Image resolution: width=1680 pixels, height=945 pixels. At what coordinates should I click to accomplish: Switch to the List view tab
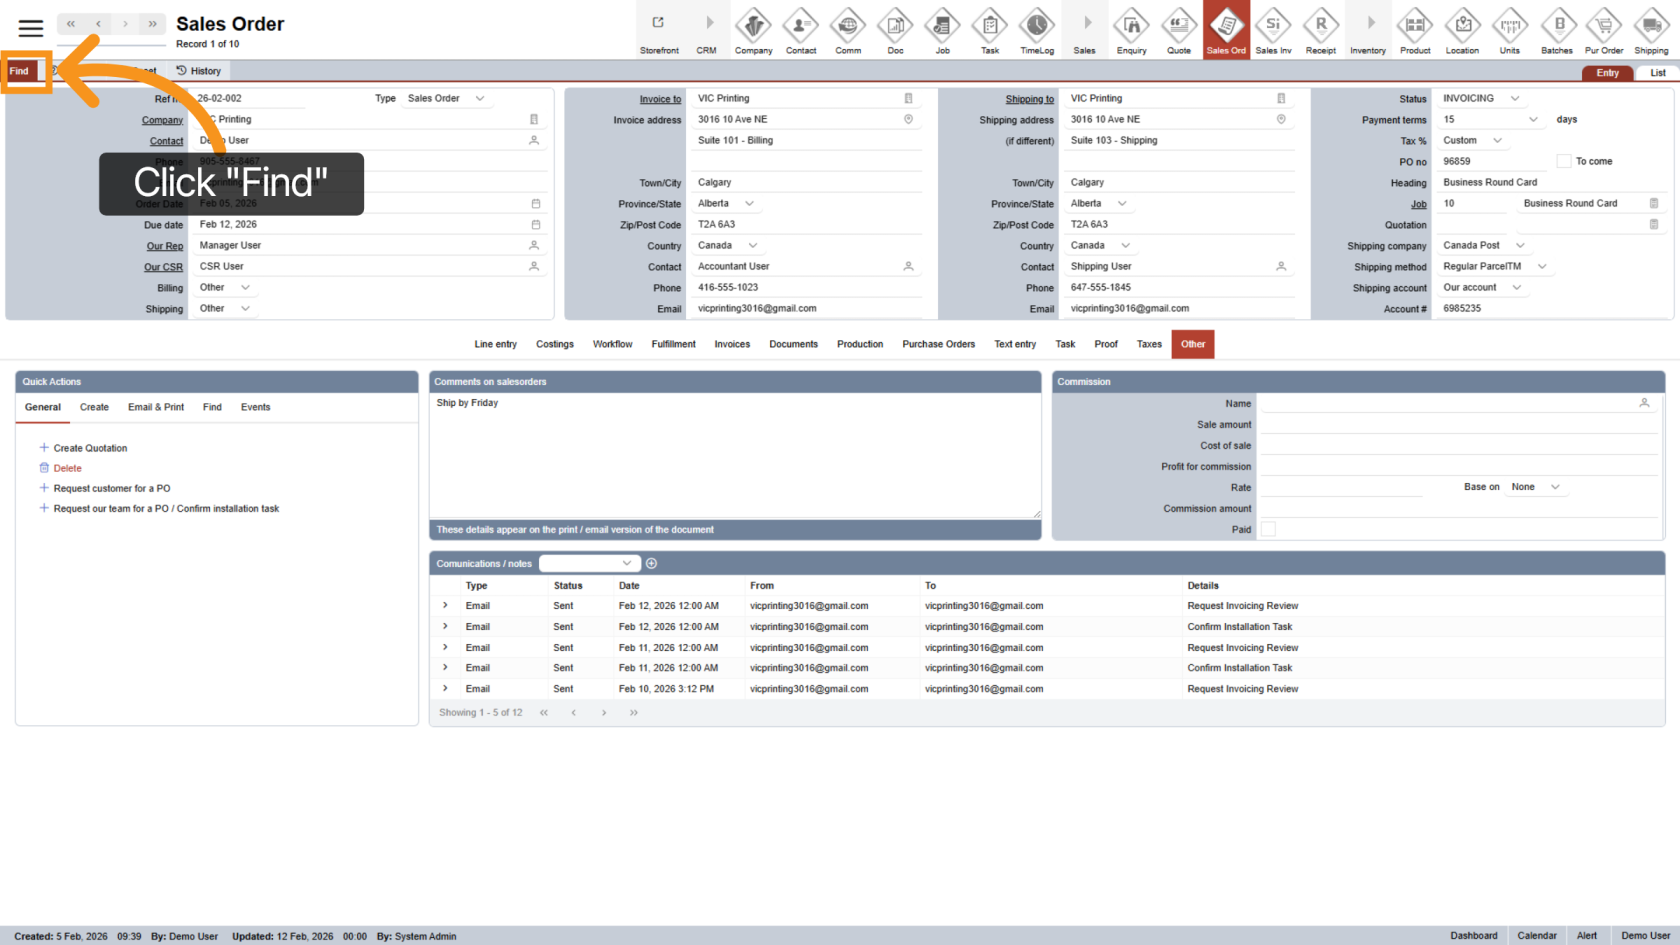[1657, 73]
